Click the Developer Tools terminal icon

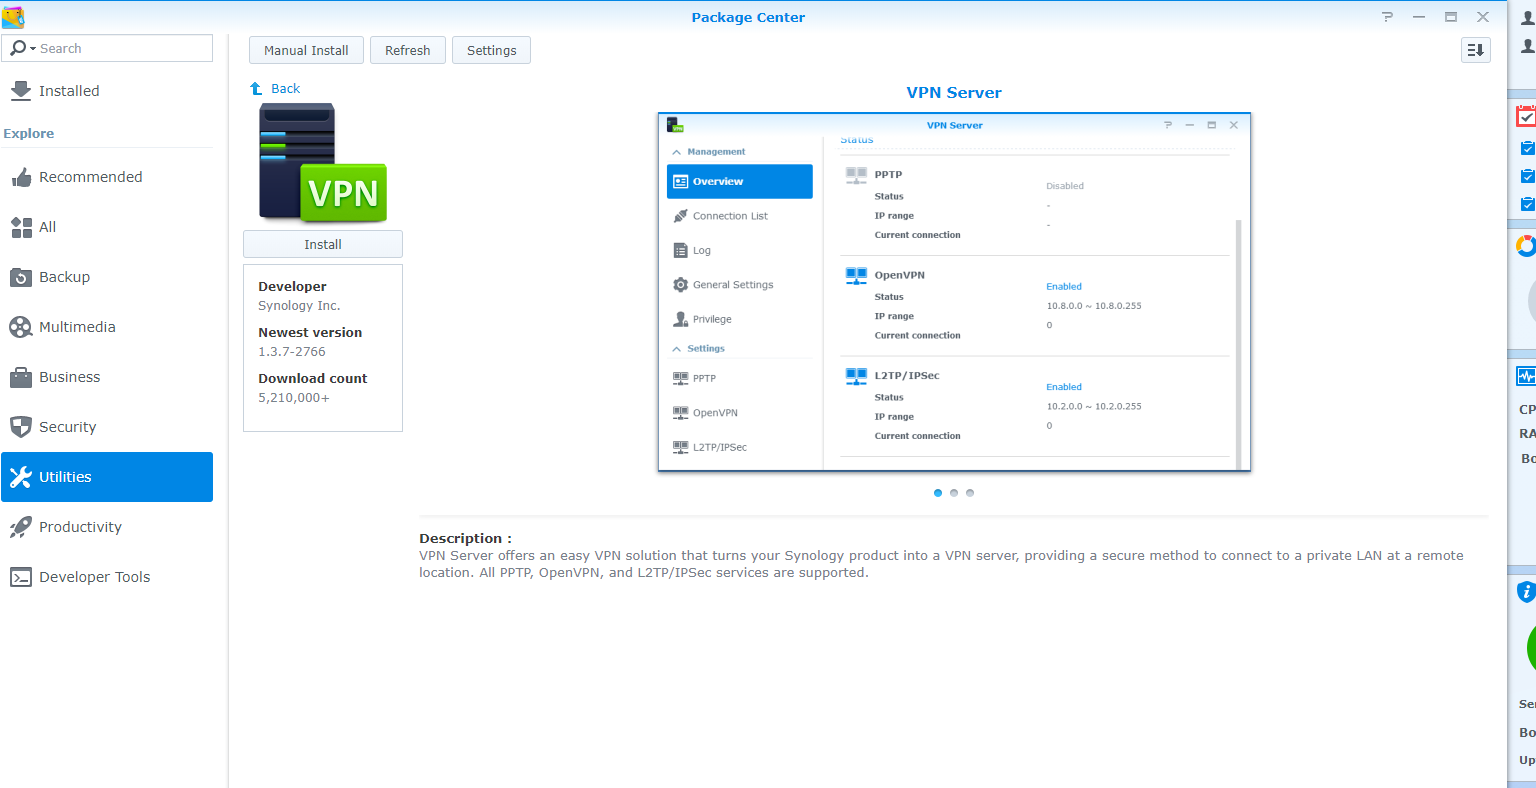(21, 577)
